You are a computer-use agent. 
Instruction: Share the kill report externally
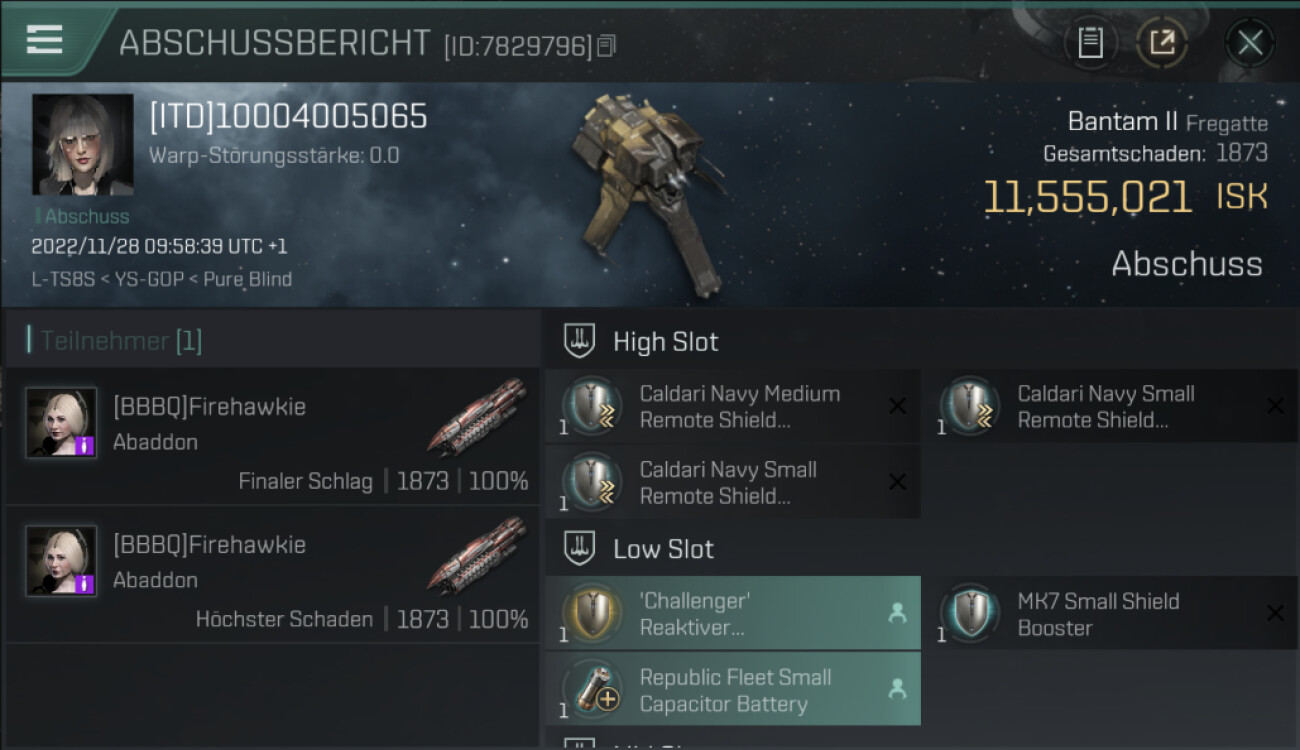[1162, 43]
